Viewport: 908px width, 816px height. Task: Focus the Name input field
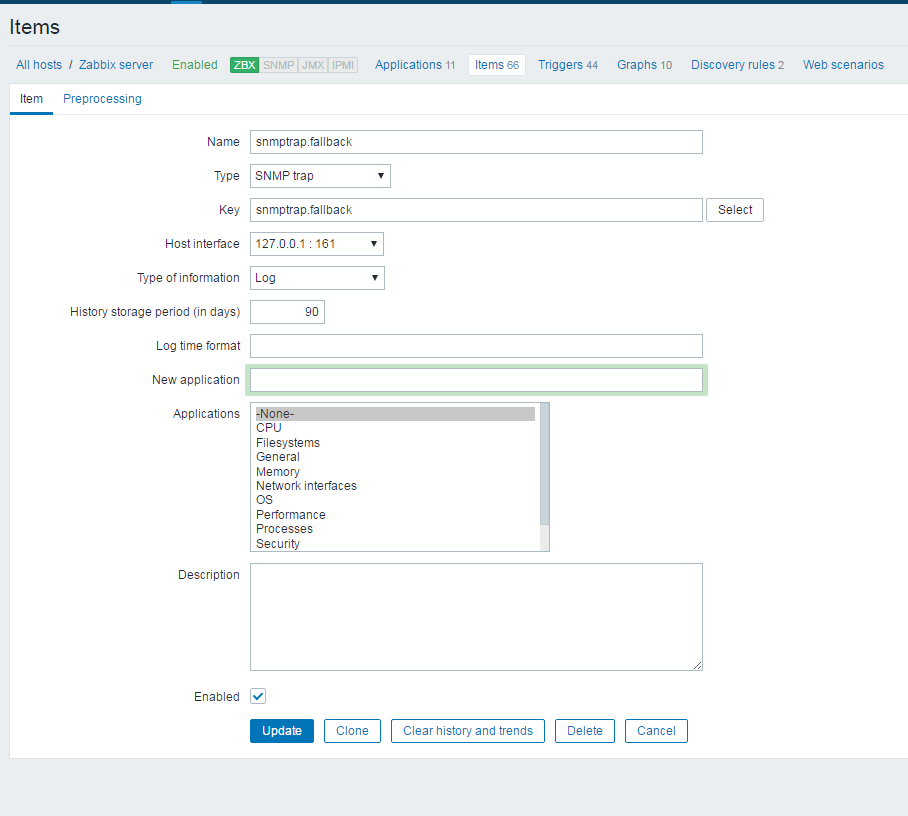[x=477, y=142]
